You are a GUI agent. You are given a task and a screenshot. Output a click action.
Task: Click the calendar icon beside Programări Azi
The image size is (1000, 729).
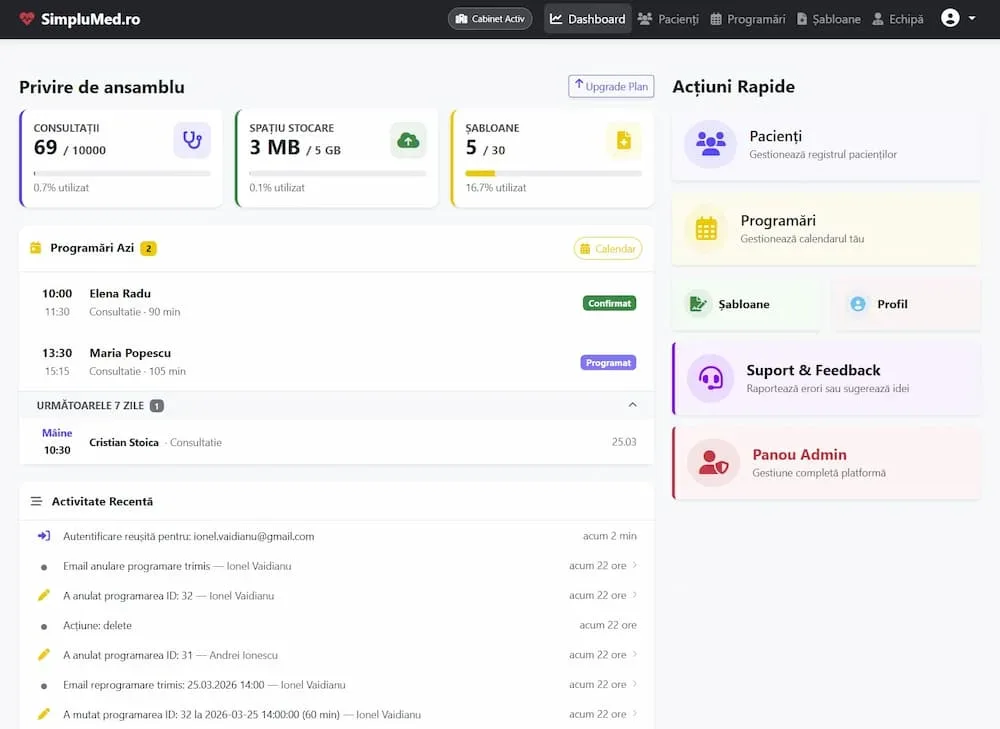[36, 247]
